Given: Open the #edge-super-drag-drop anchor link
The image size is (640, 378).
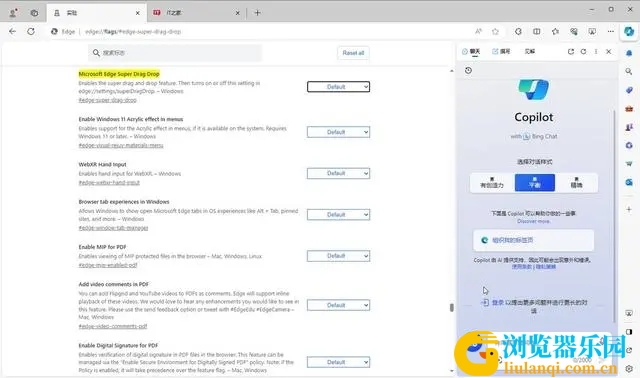Looking at the screenshot, I should pyautogui.click(x=107, y=100).
